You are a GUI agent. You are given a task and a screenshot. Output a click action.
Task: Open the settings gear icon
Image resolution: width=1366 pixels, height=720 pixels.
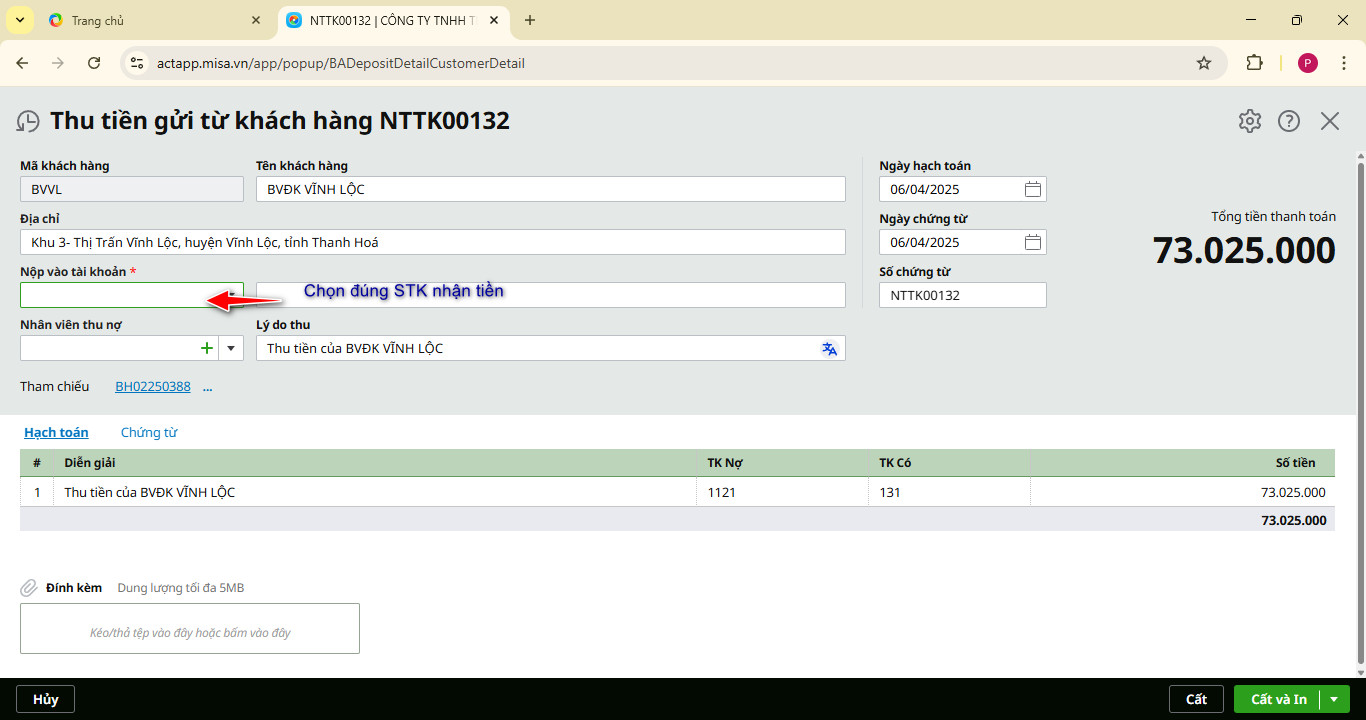point(1249,121)
